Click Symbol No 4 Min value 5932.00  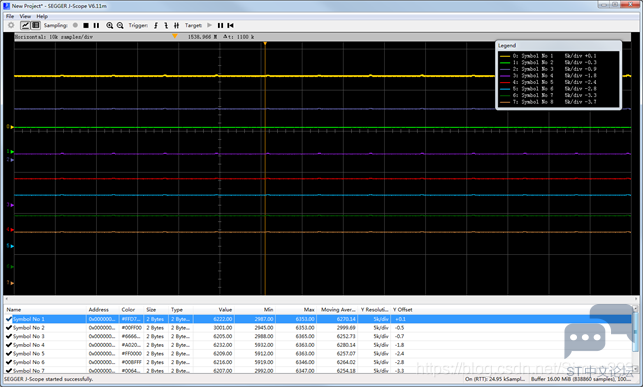pyautogui.click(x=264, y=345)
